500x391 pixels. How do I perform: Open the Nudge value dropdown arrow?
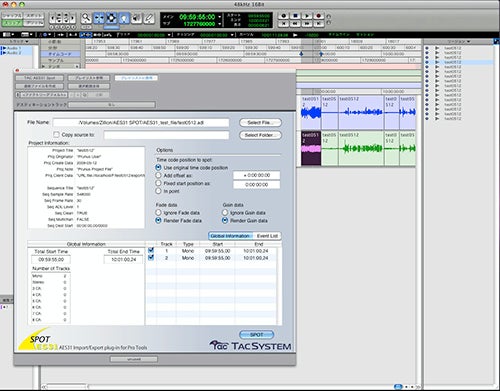[x=232, y=35]
